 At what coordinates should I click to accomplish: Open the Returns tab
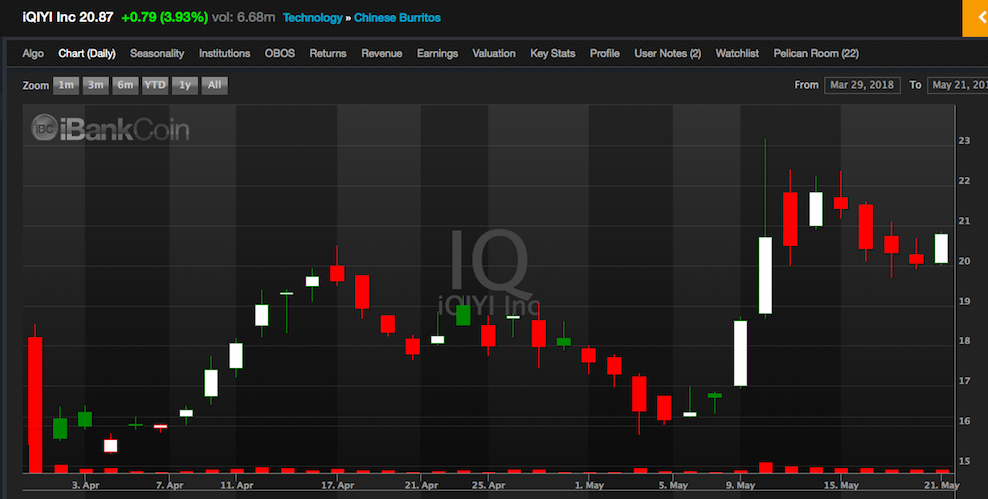click(328, 54)
